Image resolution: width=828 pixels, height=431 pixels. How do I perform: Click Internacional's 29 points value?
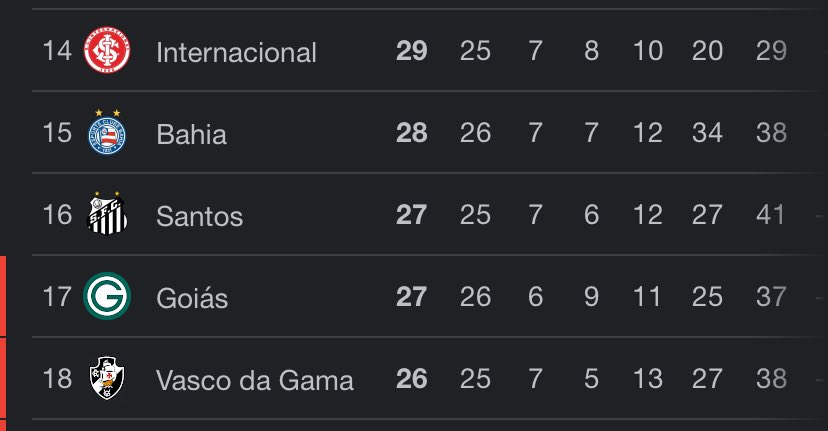coord(411,51)
